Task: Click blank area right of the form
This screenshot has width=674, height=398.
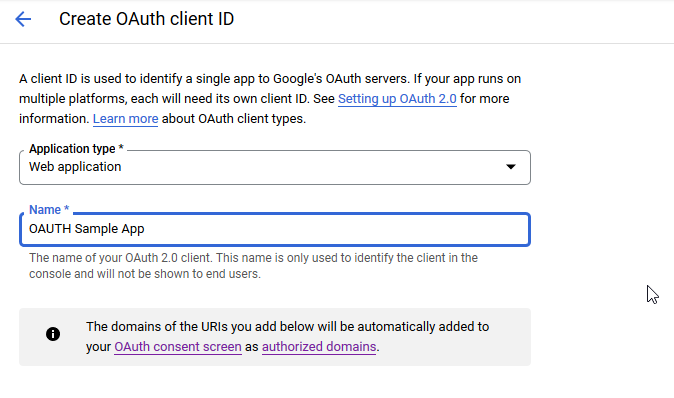Action: [602, 215]
